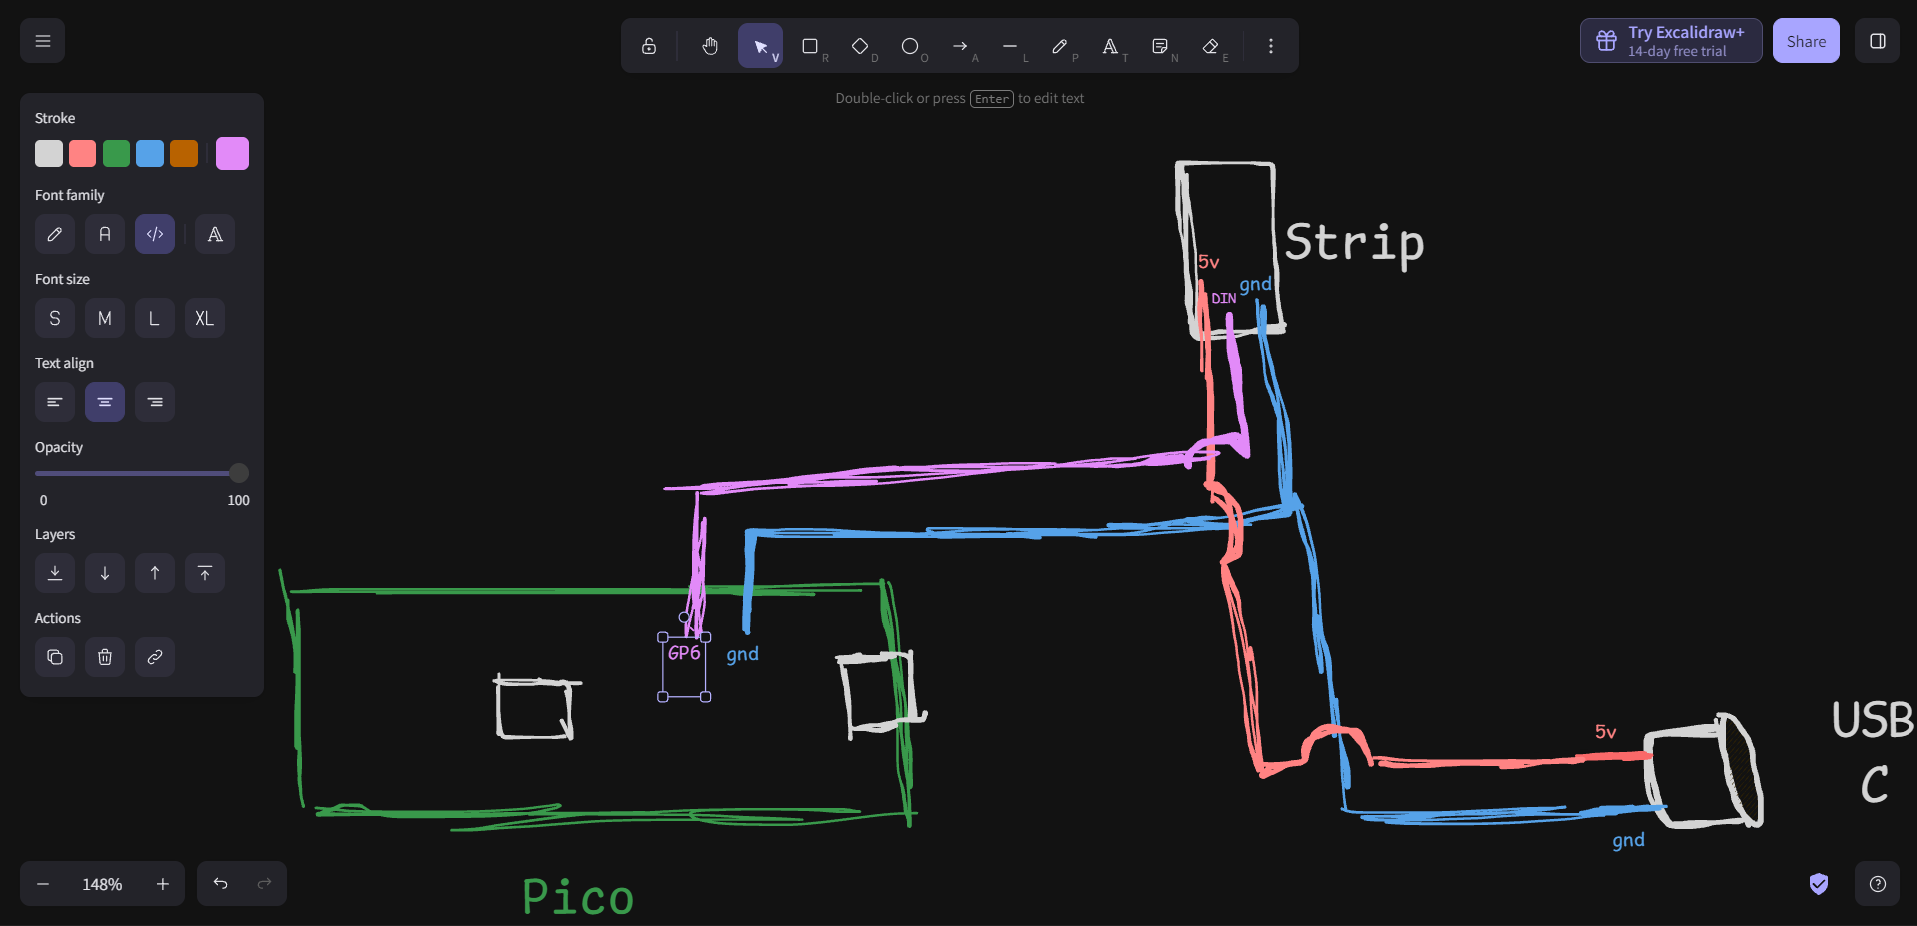Open the main hamburger menu
Viewport: 1917px width, 926px height.
coord(42,41)
